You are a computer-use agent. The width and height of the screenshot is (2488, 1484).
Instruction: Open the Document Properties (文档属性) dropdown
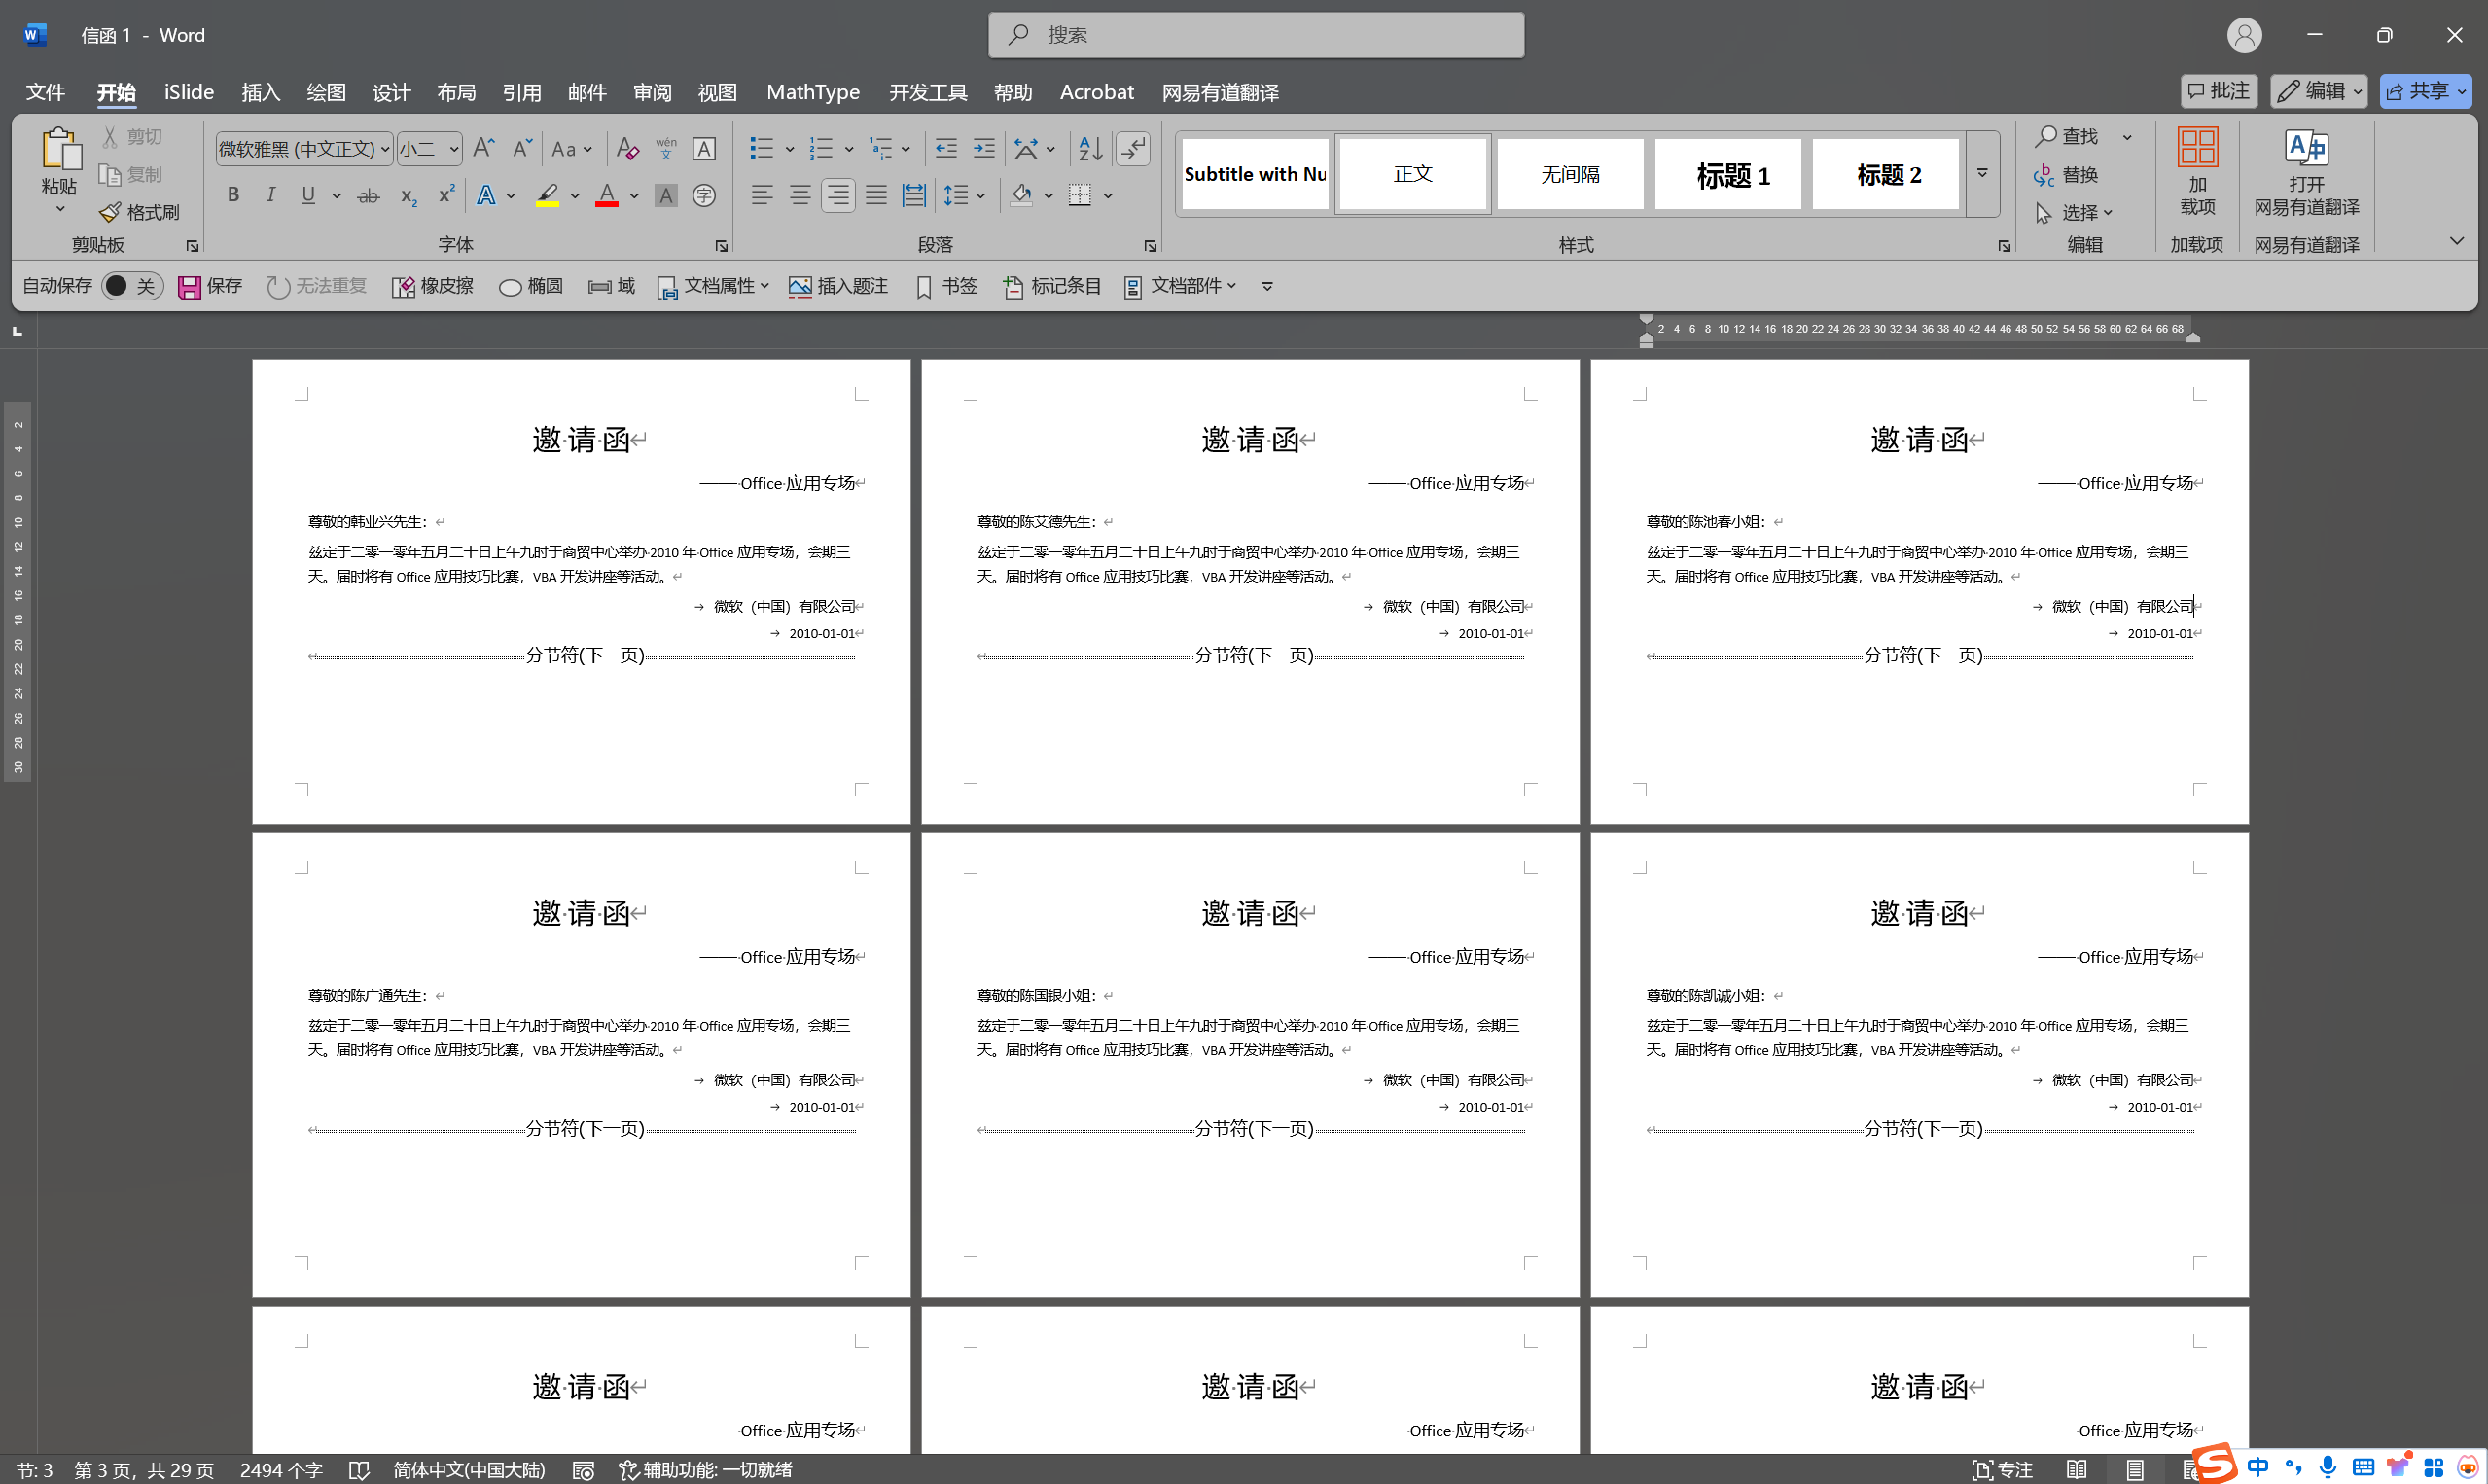click(x=713, y=287)
